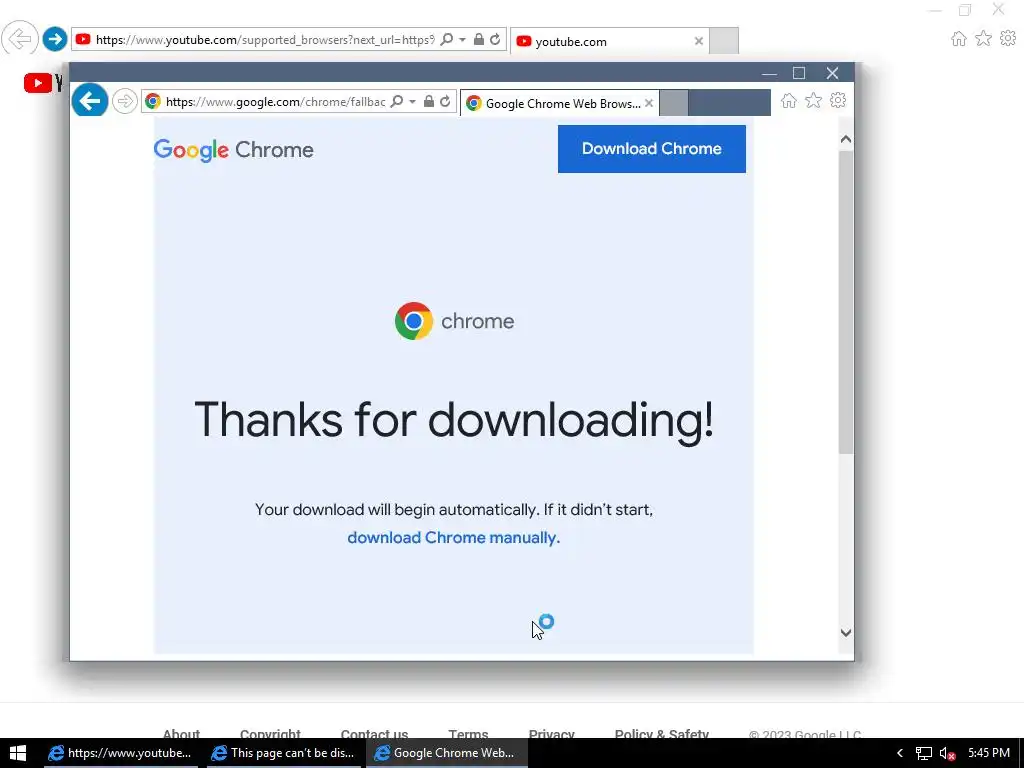The image size is (1024, 768).
Task: Click the About footer link on YouTube page
Action: (181, 734)
